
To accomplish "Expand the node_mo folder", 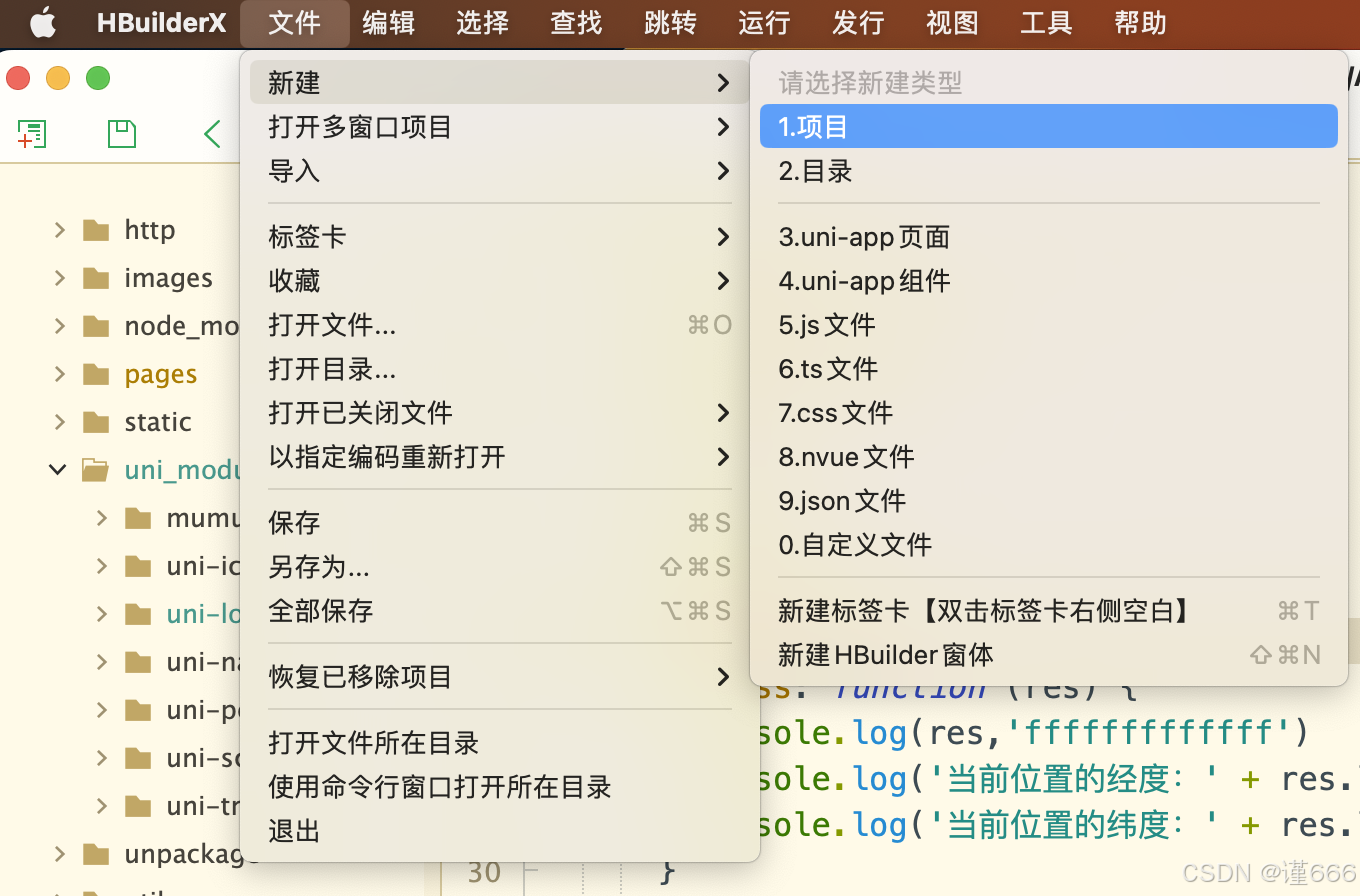I will coord(60,326).
